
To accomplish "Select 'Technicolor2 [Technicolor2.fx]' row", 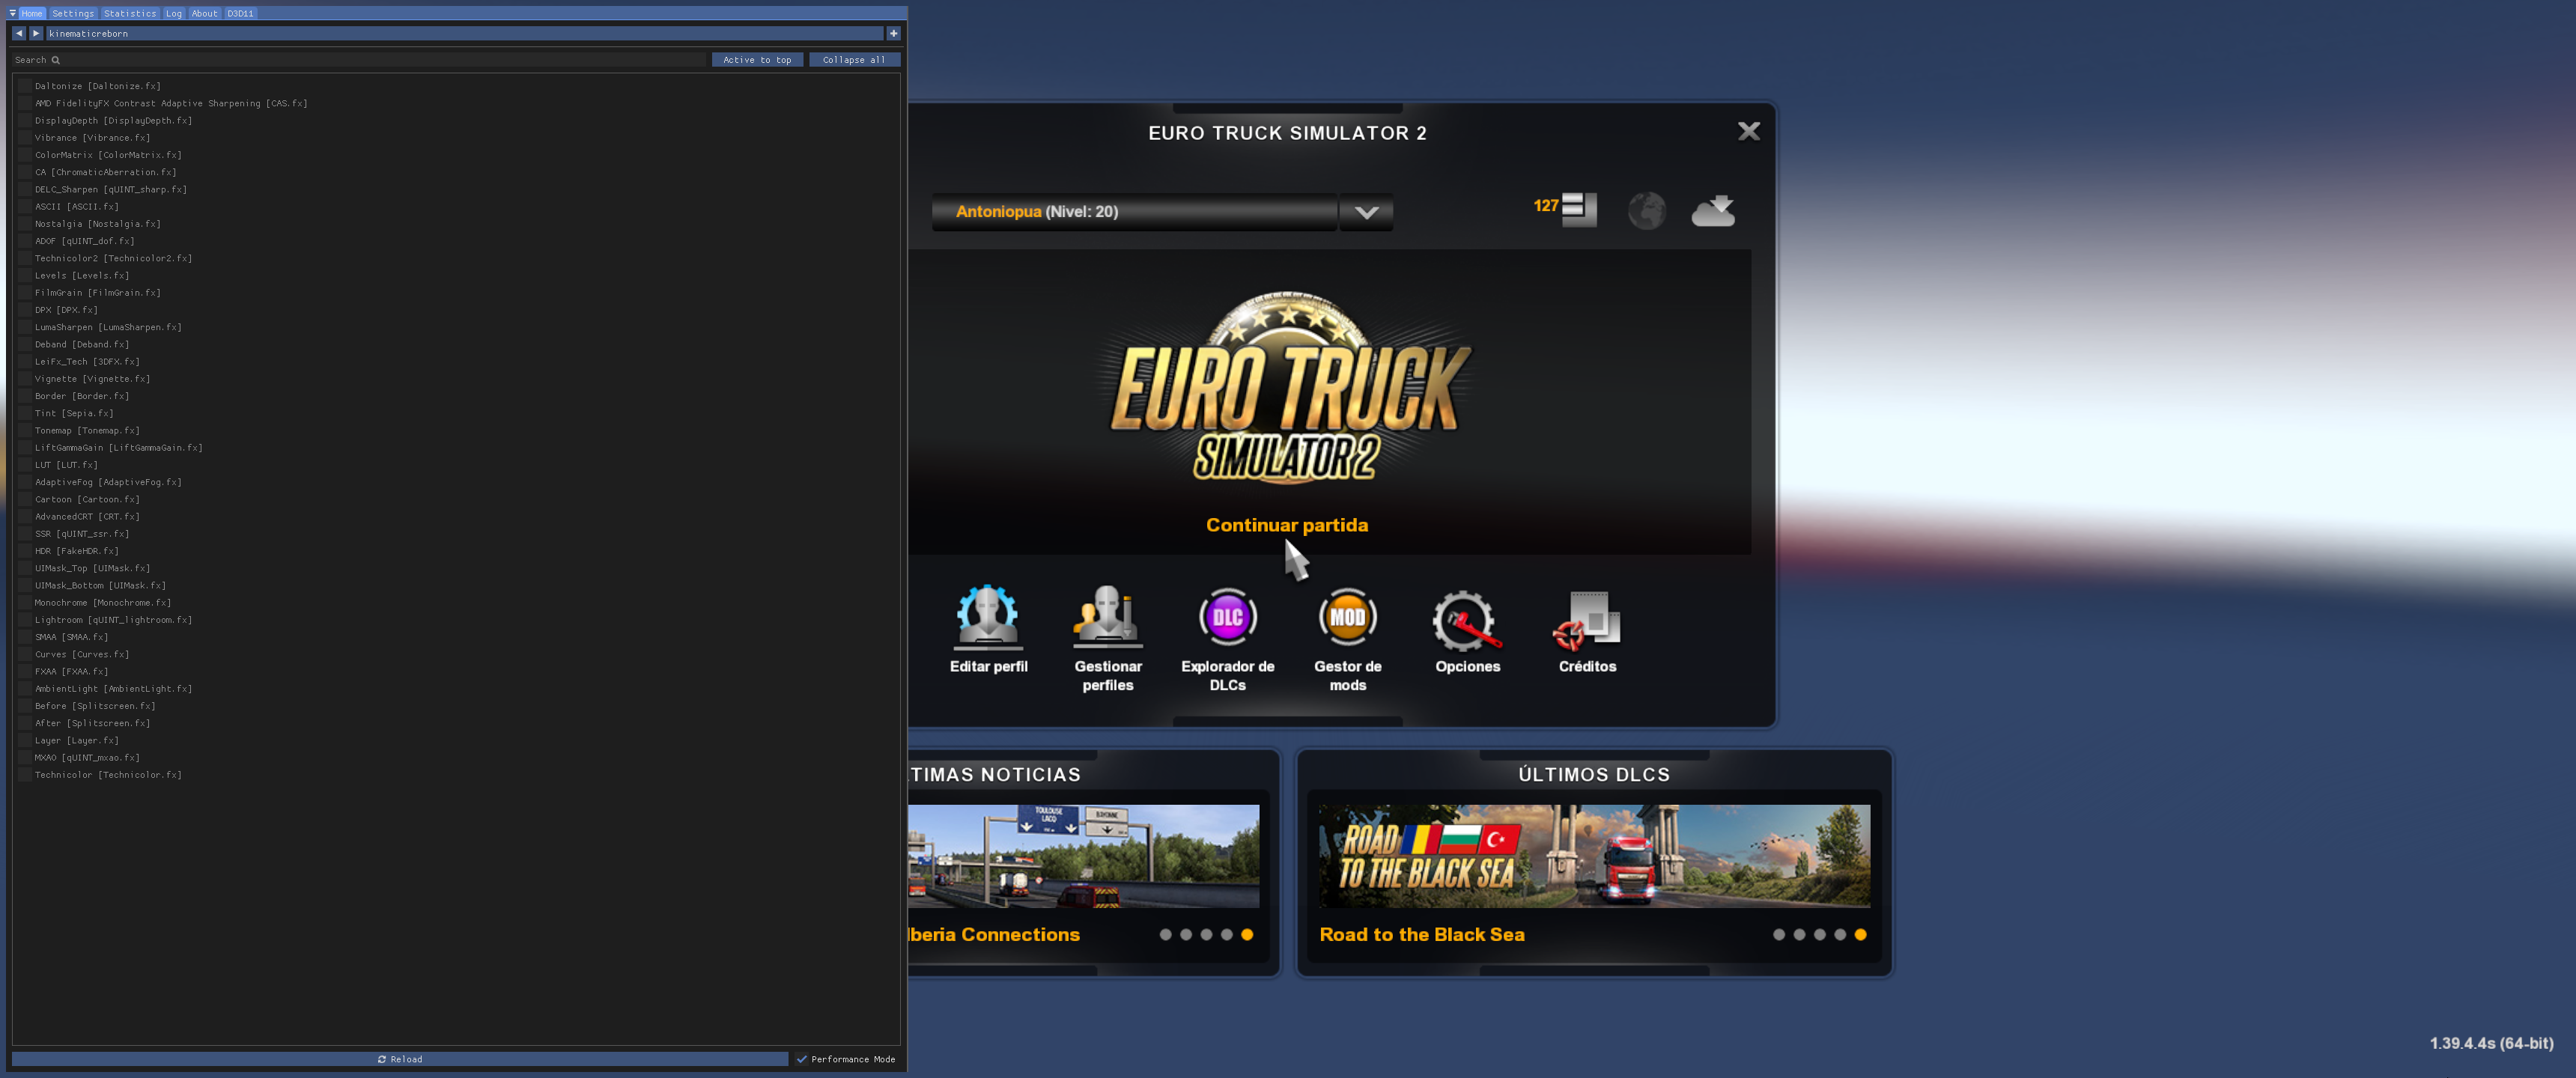I will click(113, 258).
